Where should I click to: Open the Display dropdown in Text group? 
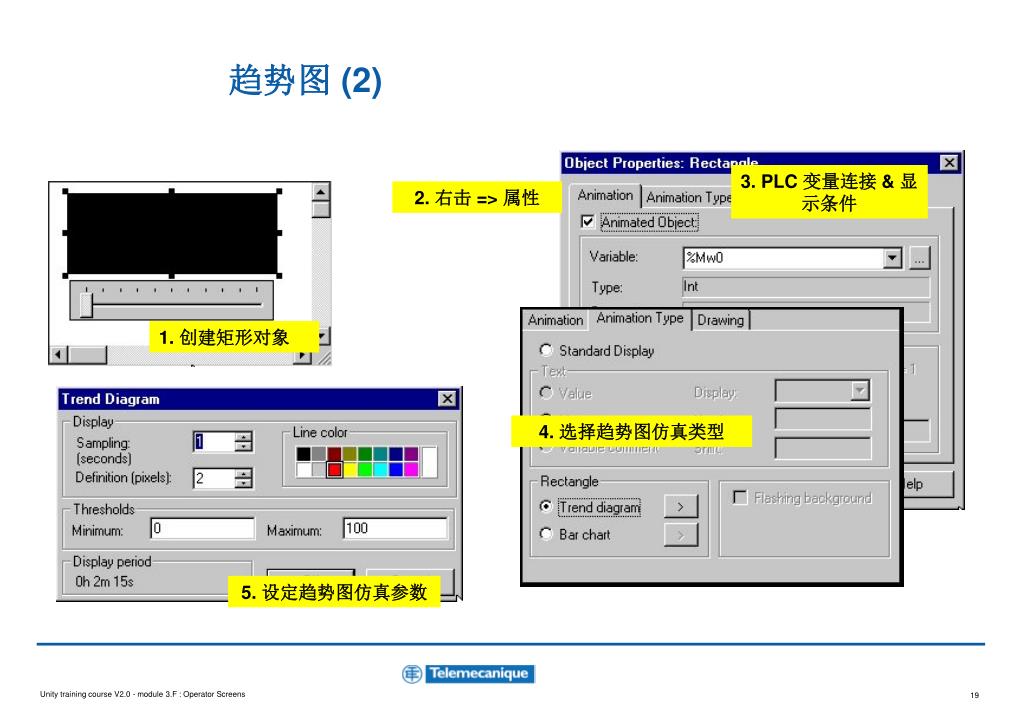click(860, 392)
